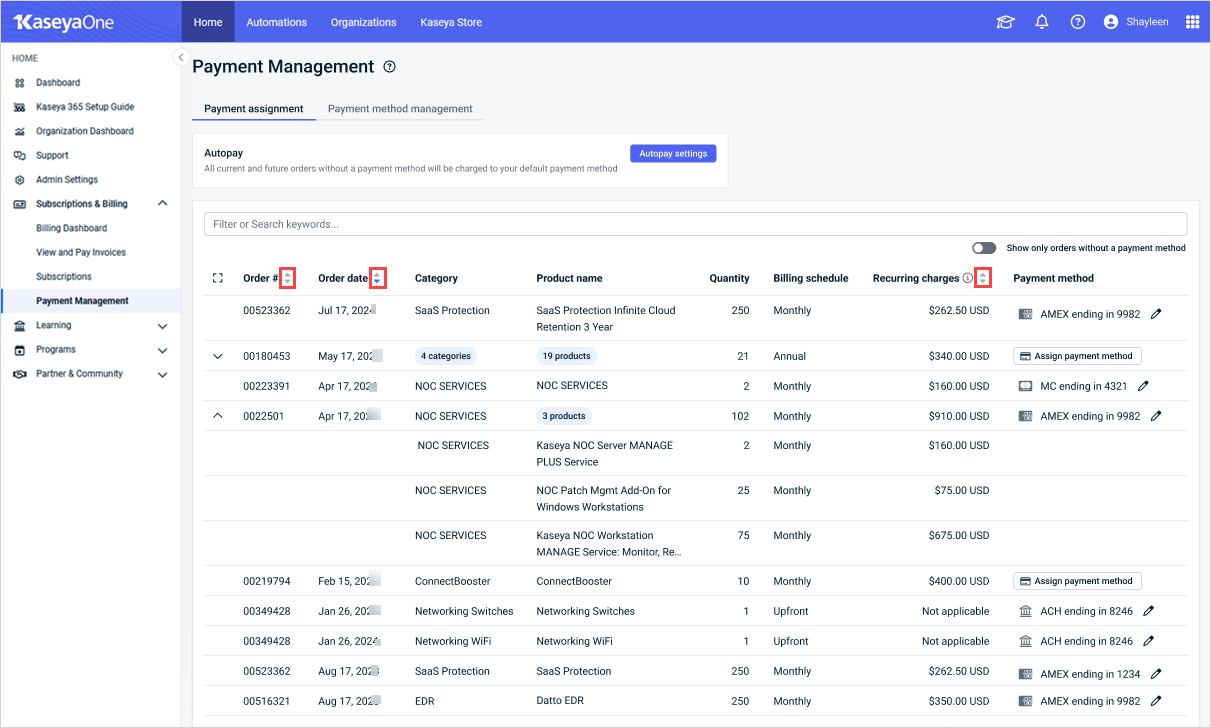Screen dimensions: 1211x728
Task: Open the Kaseya University graduation cap icon
Action: point(1005,22)
